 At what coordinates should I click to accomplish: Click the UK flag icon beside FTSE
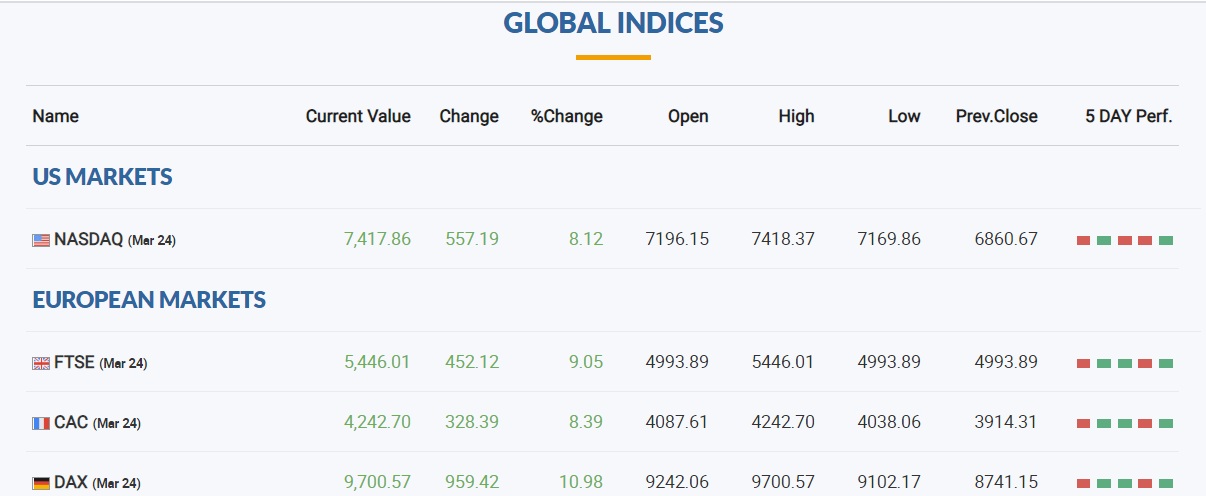(x=41, y=363)
